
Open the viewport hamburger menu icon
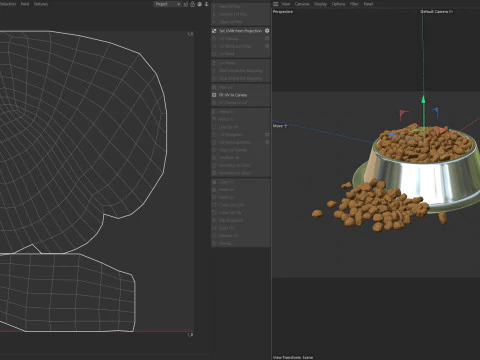coord(275,4)
